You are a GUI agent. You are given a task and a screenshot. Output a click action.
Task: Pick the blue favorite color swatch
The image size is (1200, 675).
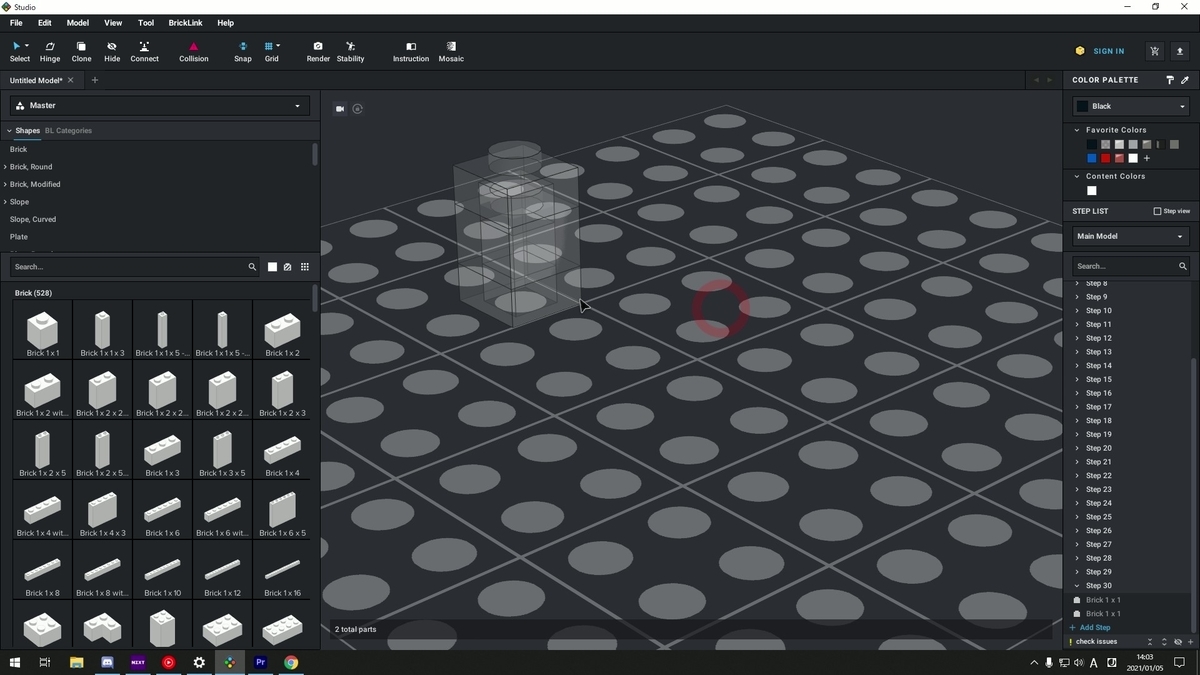(1092, 158)
